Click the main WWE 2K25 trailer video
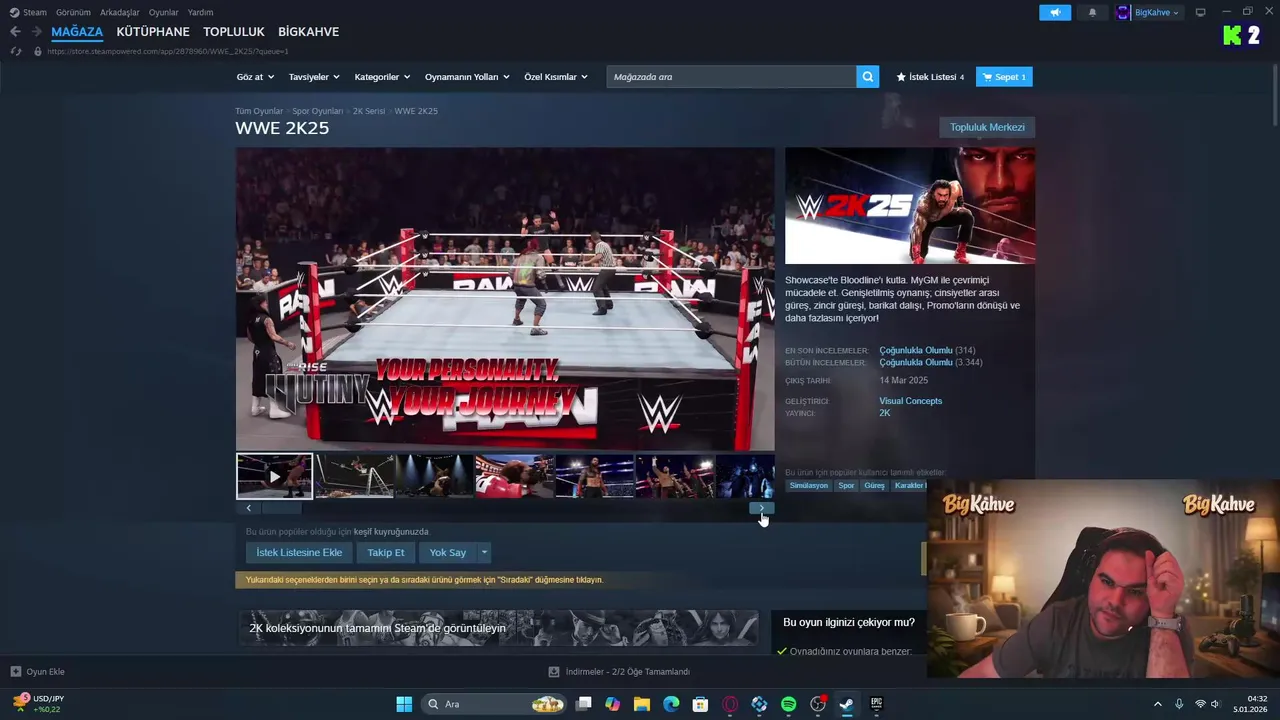The image size is (1280, 720). [x=505, y=299]
